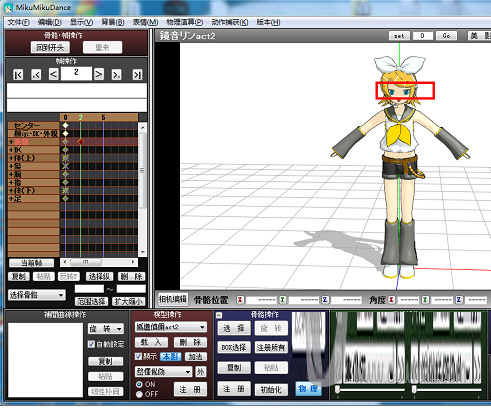
Task: Open the dropdown left of the 外 button
Action: [164, 371]
